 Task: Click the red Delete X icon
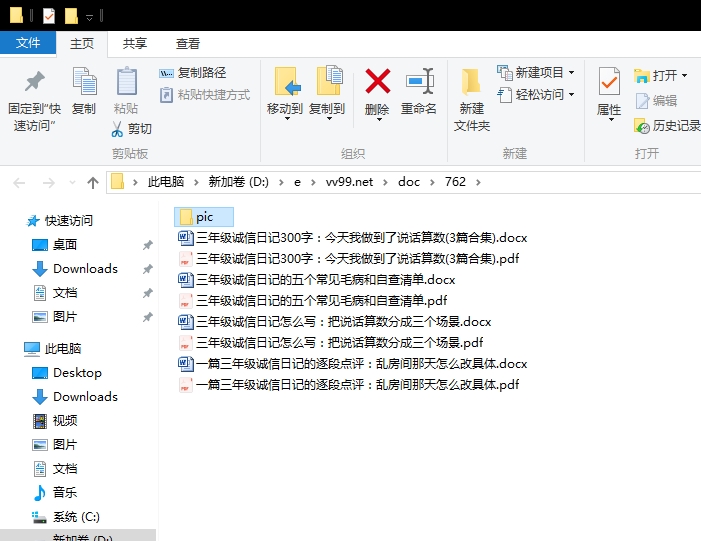(x=378, y=81)
